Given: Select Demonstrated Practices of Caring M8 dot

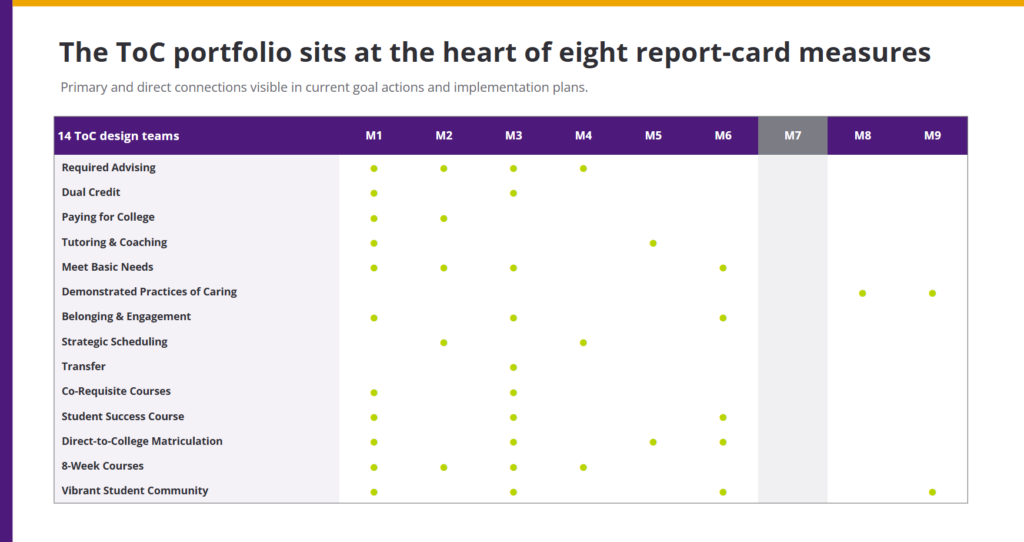Looking at the screenshot, I should coord(862,293).
